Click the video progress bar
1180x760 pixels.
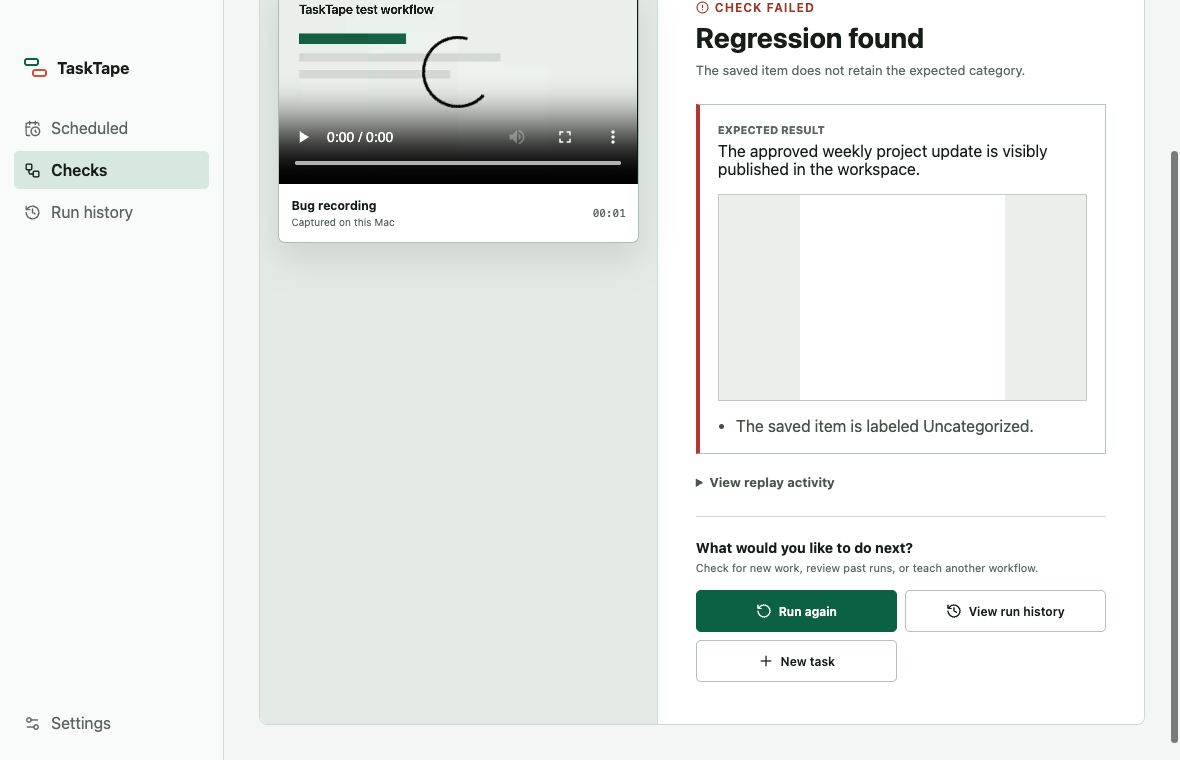coord(458,163)
